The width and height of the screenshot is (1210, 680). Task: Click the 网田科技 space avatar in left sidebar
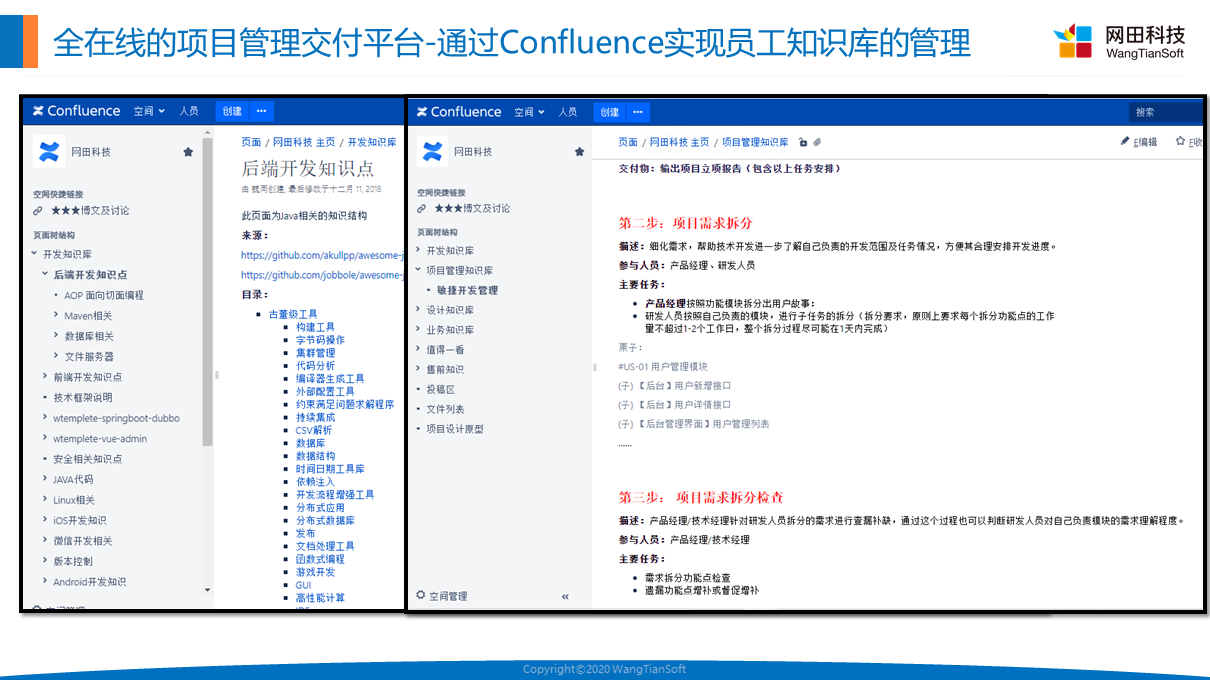(x=48, y=151)
